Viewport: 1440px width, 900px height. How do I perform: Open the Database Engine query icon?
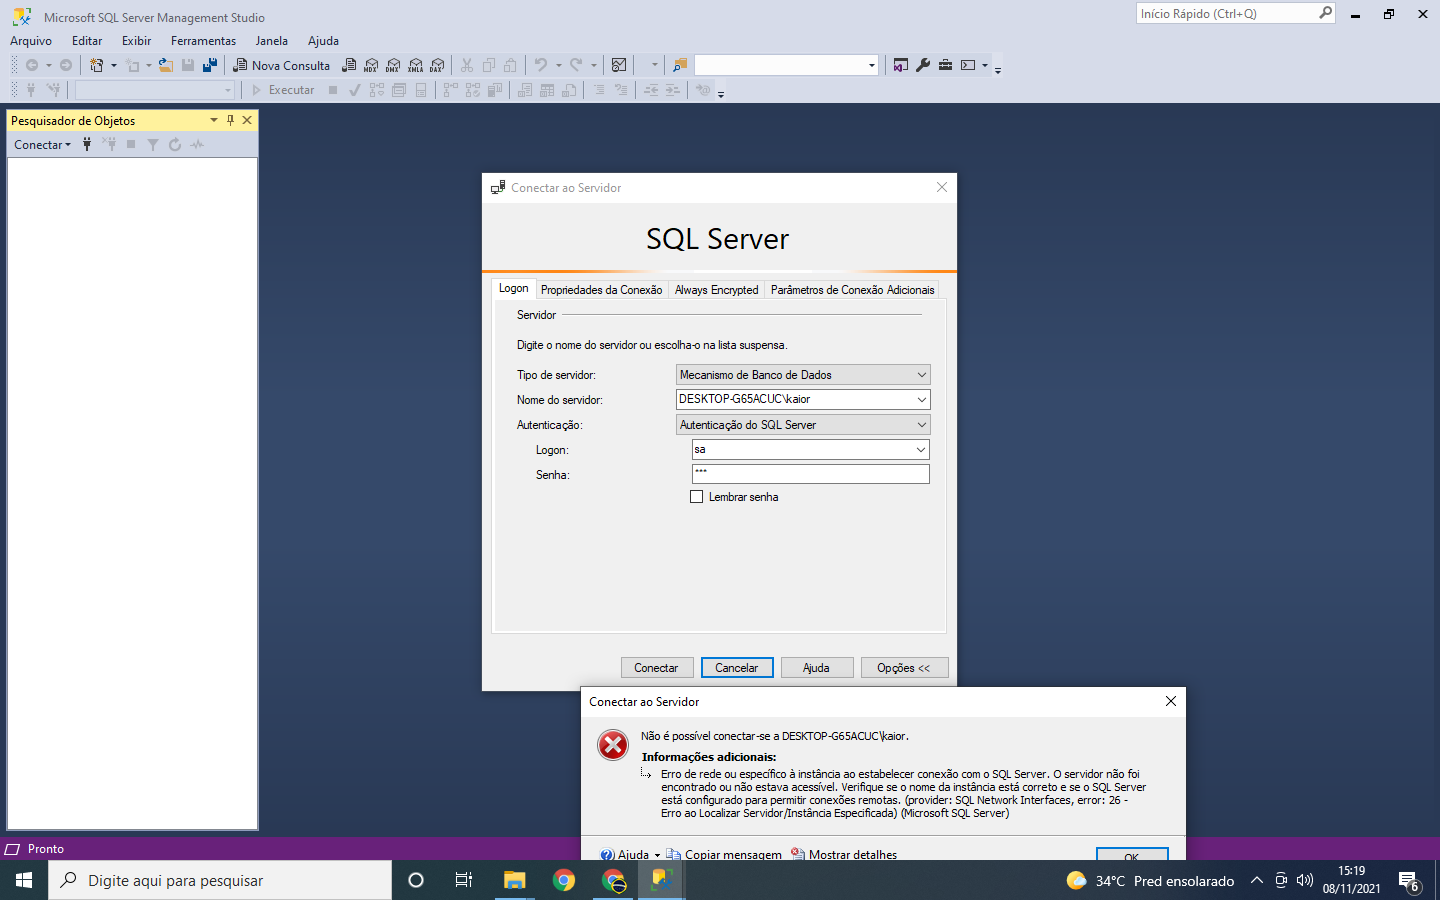(349, 65)
